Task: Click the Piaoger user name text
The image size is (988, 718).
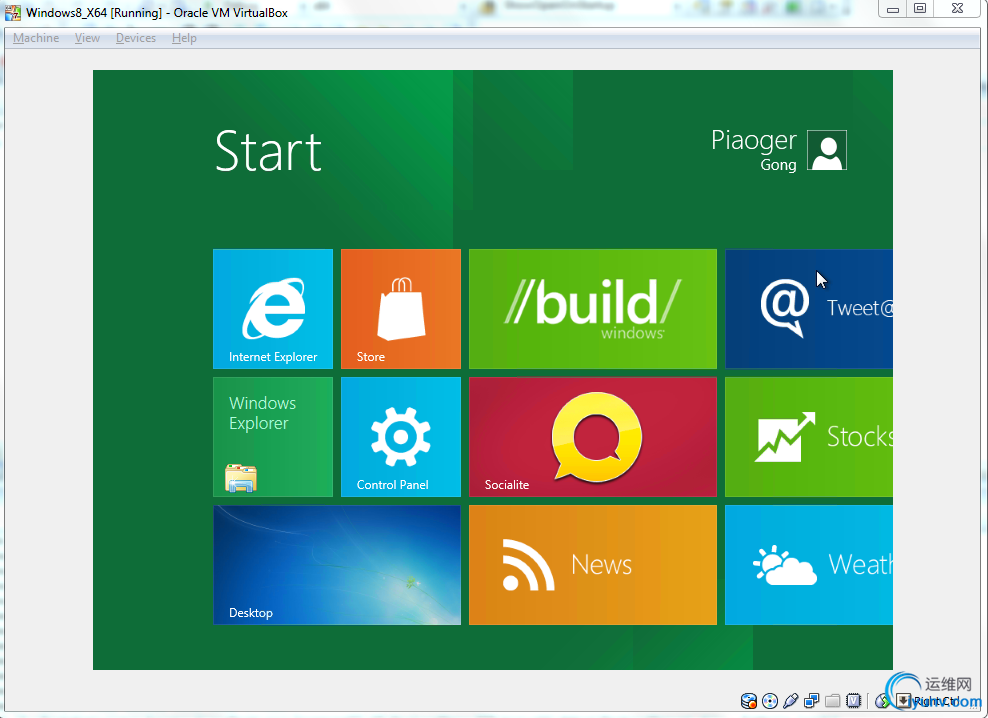Action: pos(754,140)
